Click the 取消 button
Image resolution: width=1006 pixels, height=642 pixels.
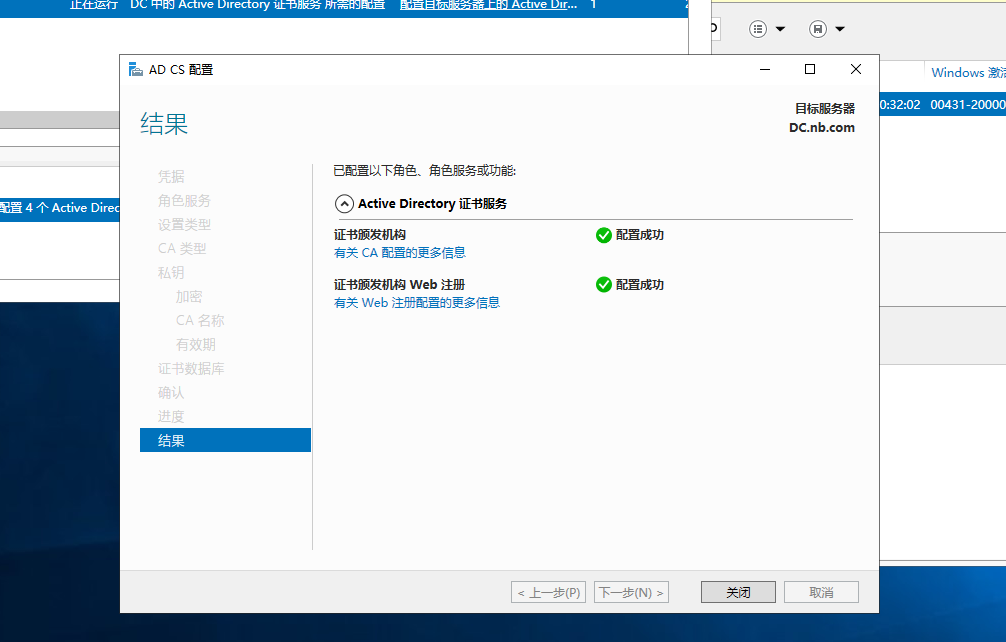point(821,592)
